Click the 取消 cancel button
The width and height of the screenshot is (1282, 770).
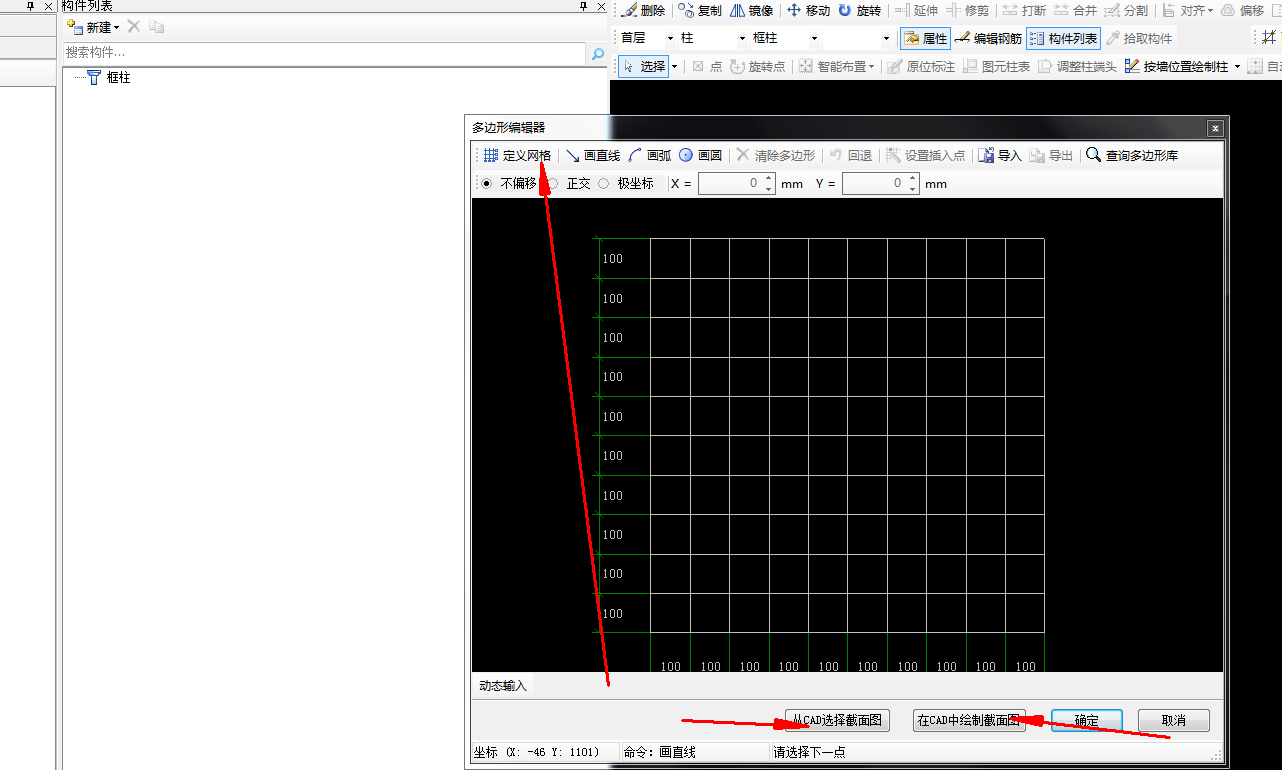pos(1174,721)
